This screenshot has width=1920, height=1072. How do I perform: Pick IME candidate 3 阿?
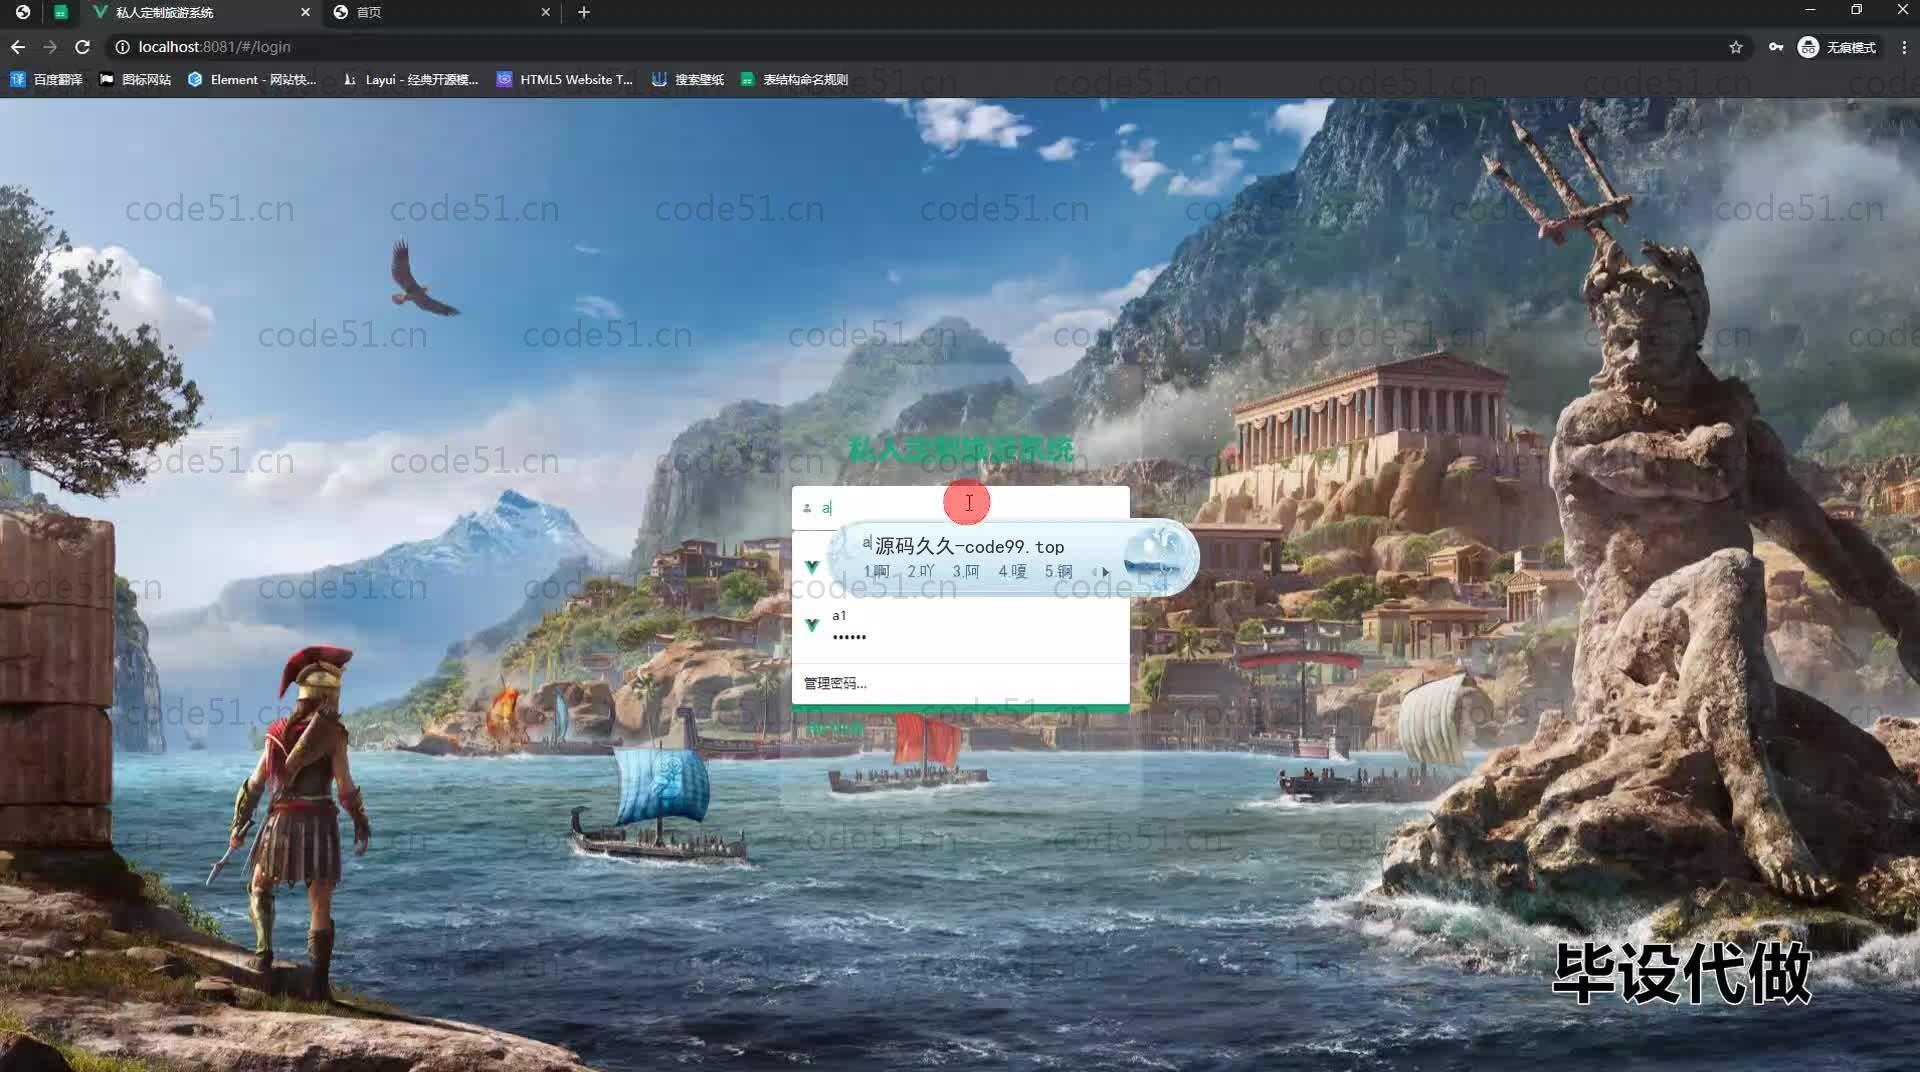point(966,571)
